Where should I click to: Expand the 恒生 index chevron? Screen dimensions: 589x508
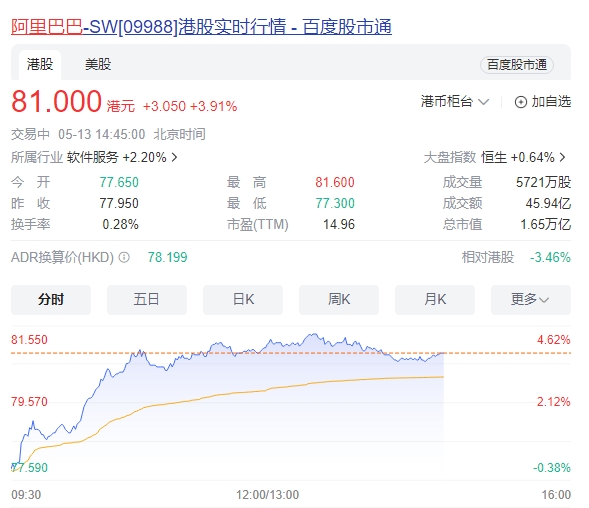click(562, 157)
